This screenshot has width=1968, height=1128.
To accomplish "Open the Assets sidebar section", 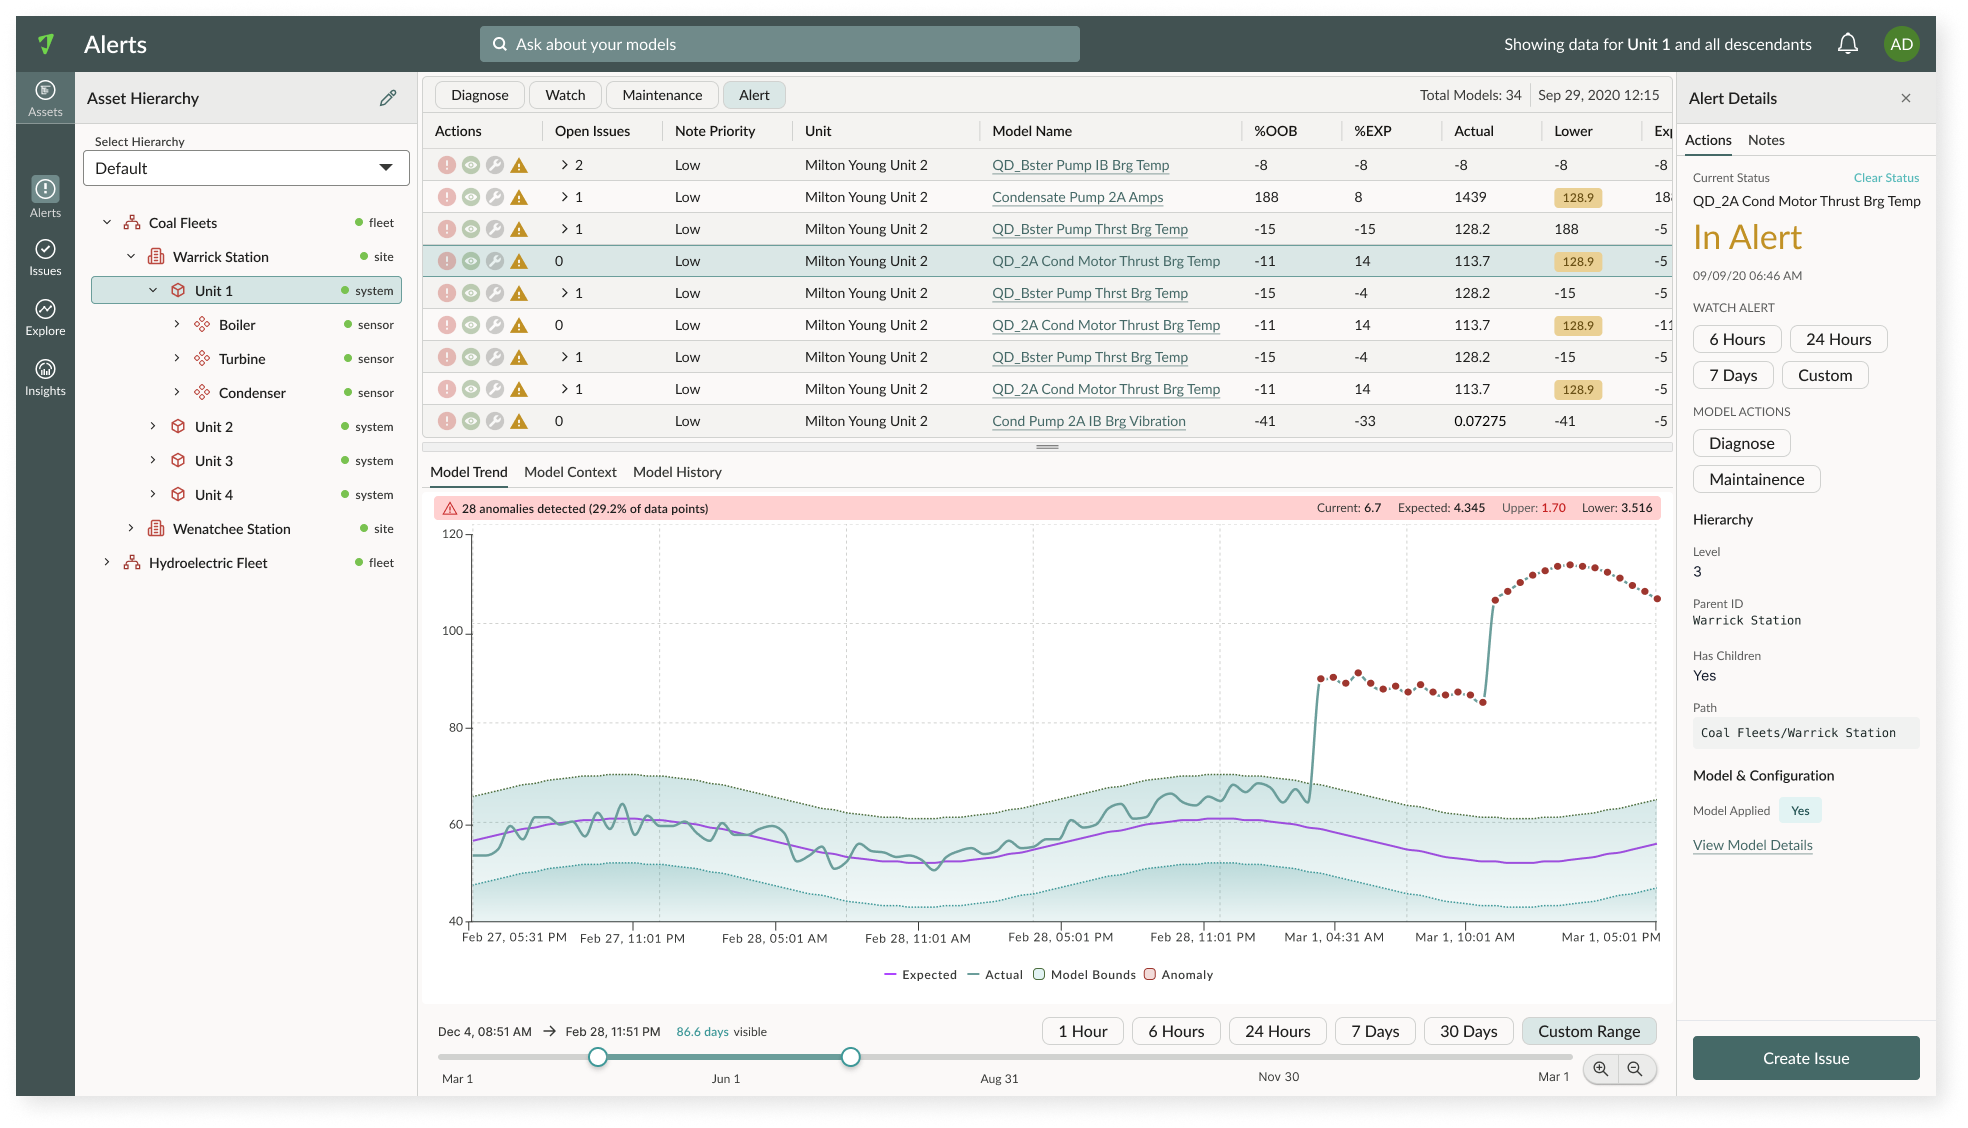I will pyautogui.click(x=45, y=98).
